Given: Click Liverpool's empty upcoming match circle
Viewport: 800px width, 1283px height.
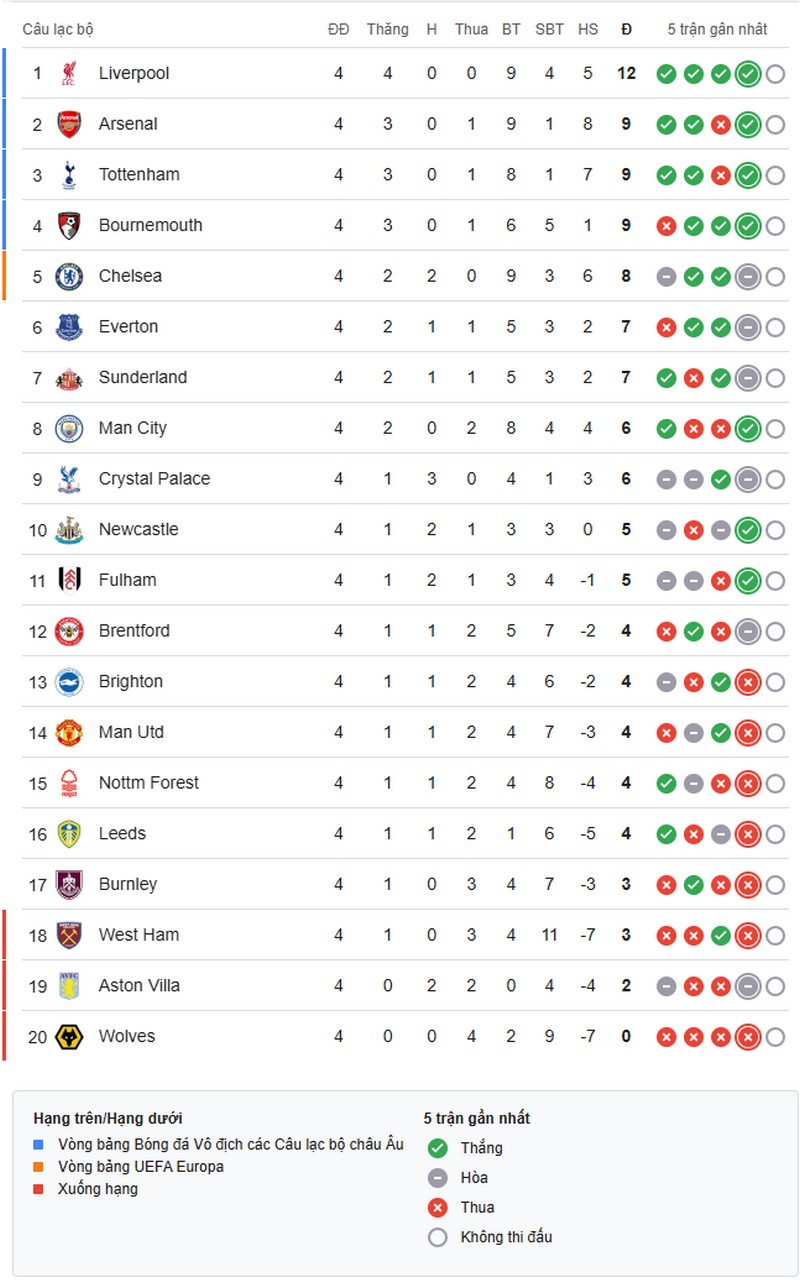Looking at the screenshot, I should (775, 74).
